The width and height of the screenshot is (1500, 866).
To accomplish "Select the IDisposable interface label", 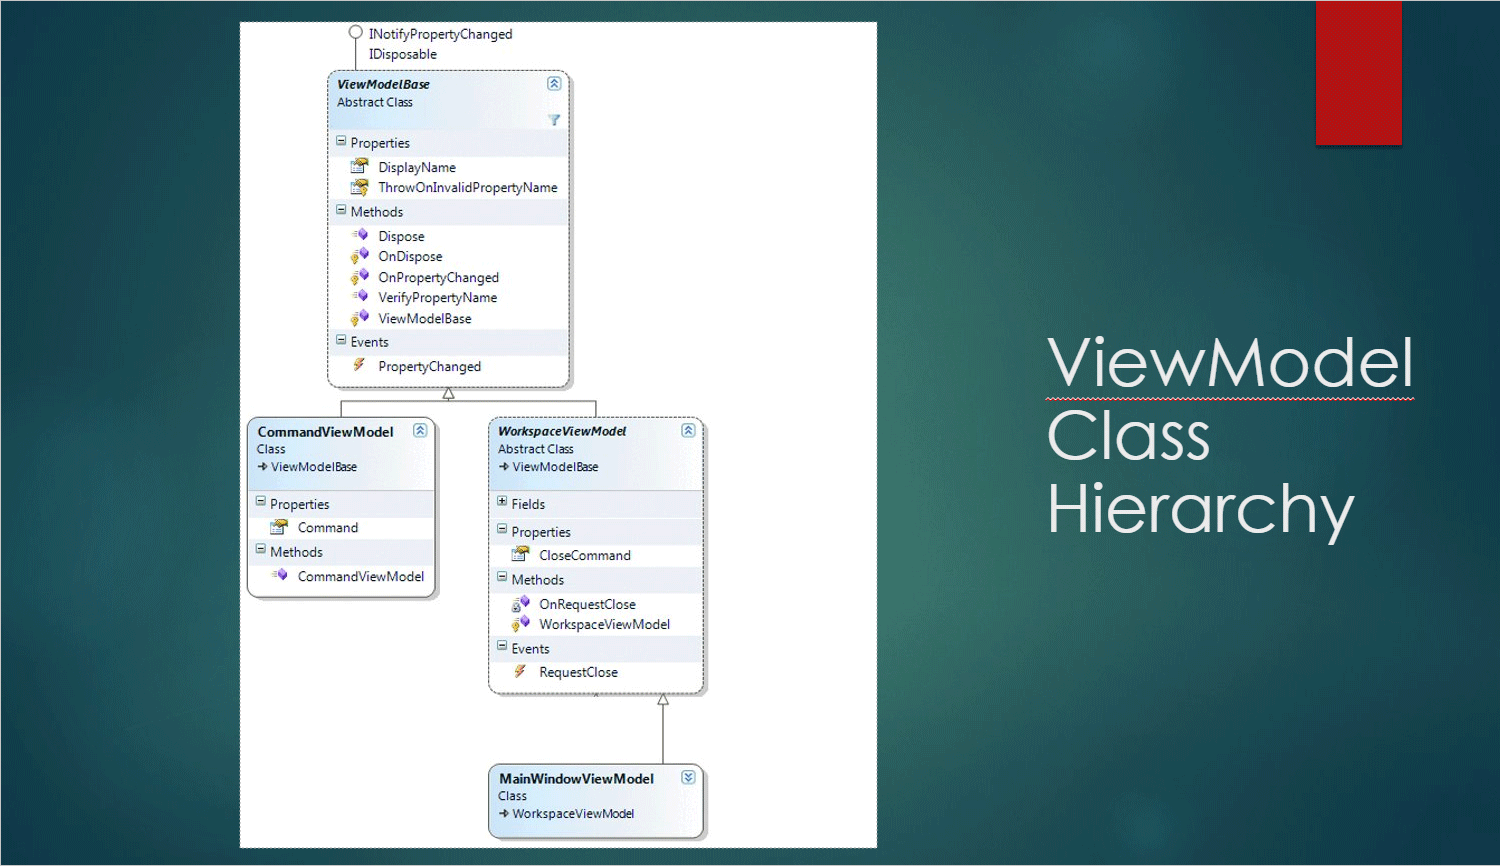I will 403,54.
